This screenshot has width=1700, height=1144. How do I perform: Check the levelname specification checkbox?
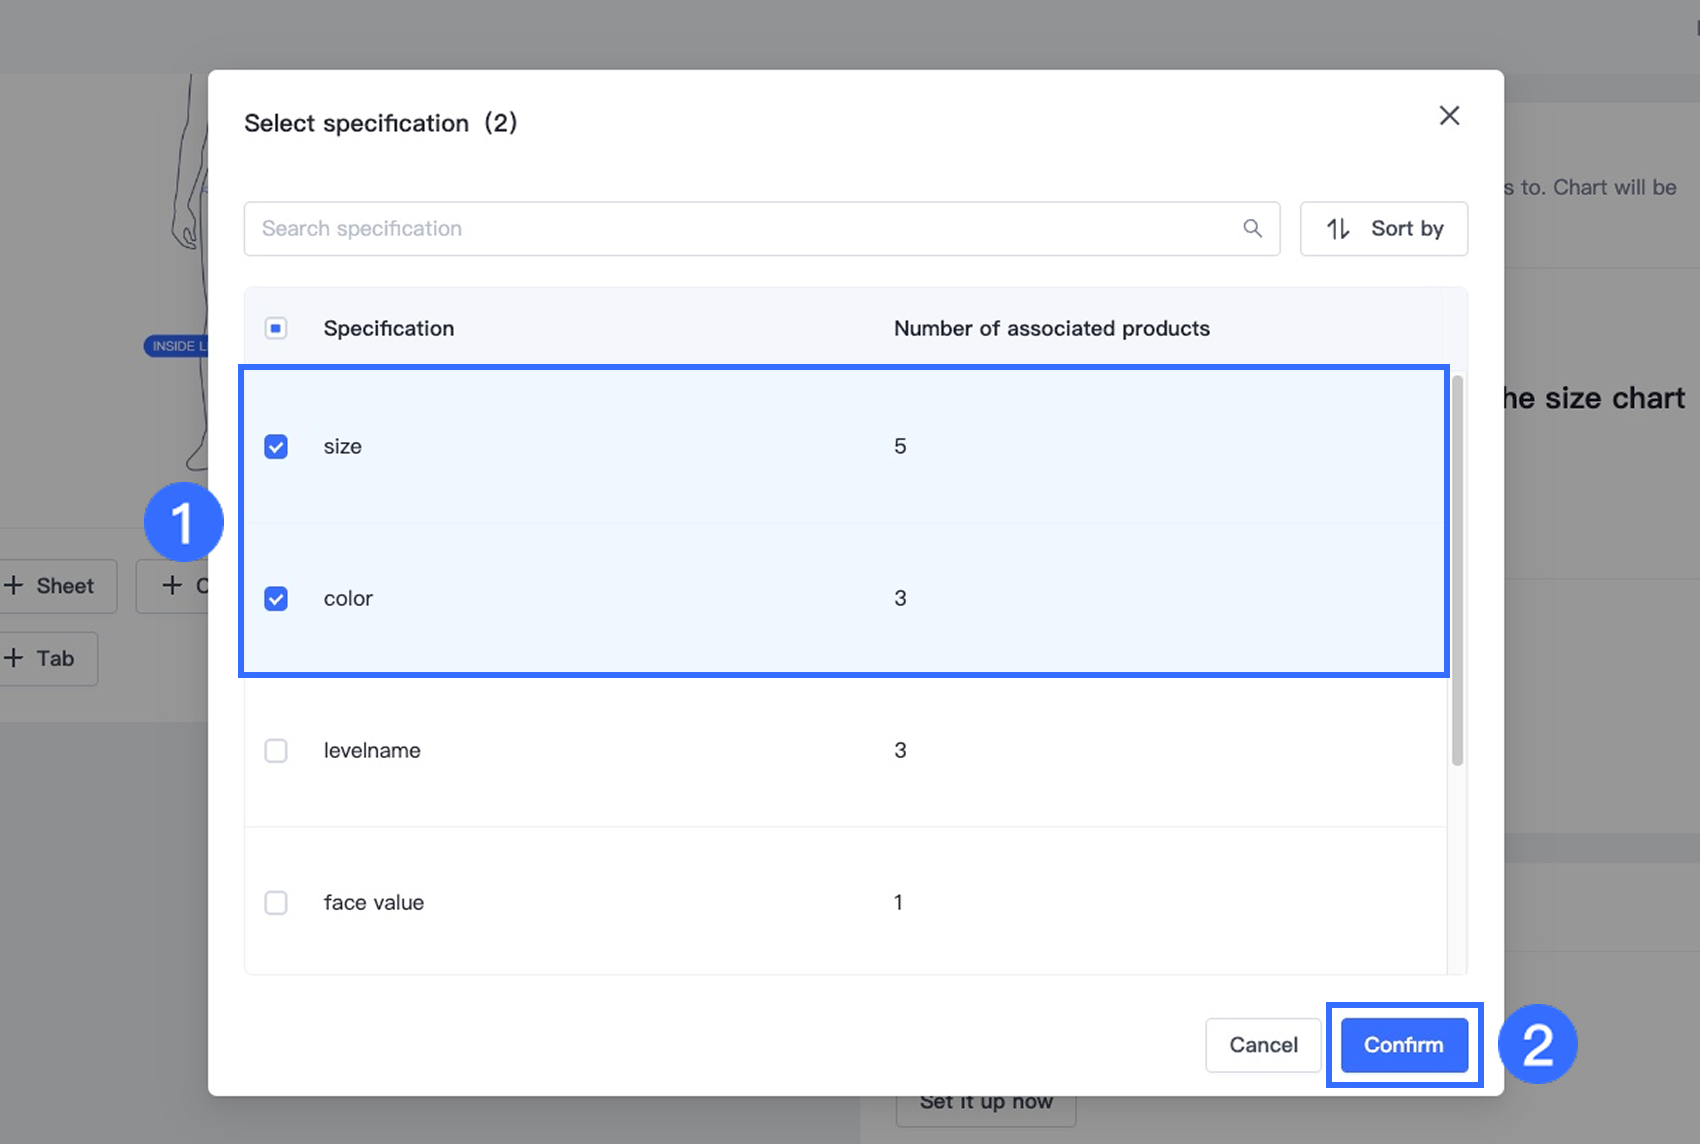pos(276,751)
